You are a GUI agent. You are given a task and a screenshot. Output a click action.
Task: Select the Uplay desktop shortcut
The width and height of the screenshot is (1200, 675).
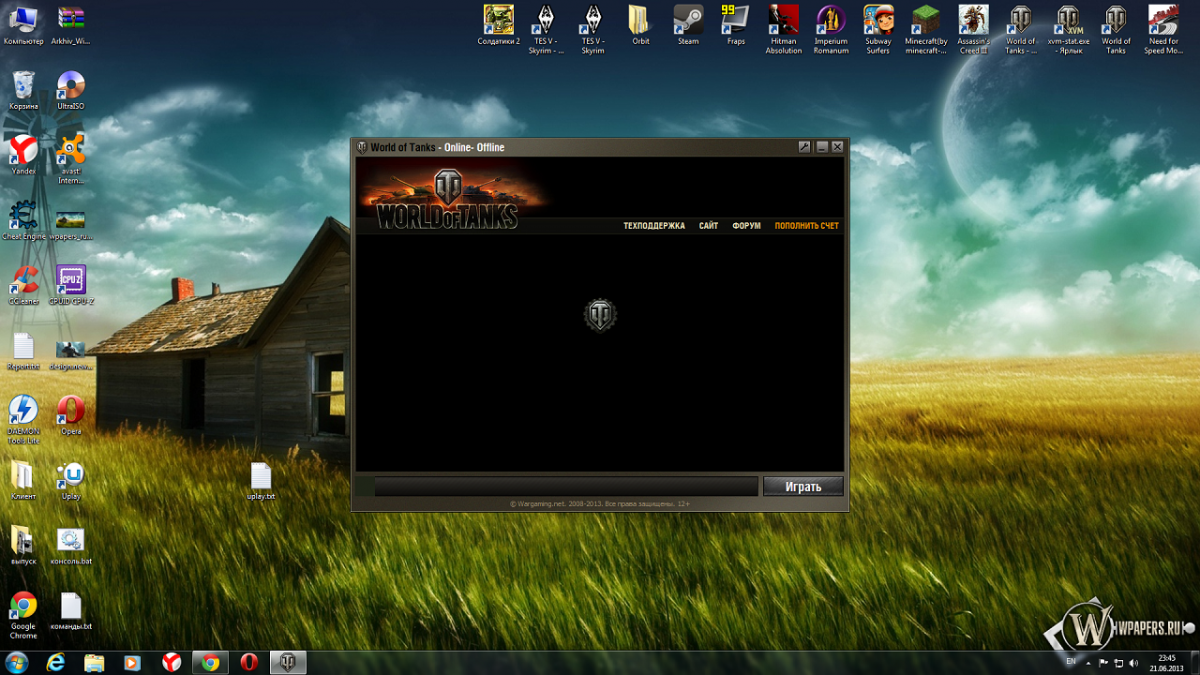coord(70,480)
